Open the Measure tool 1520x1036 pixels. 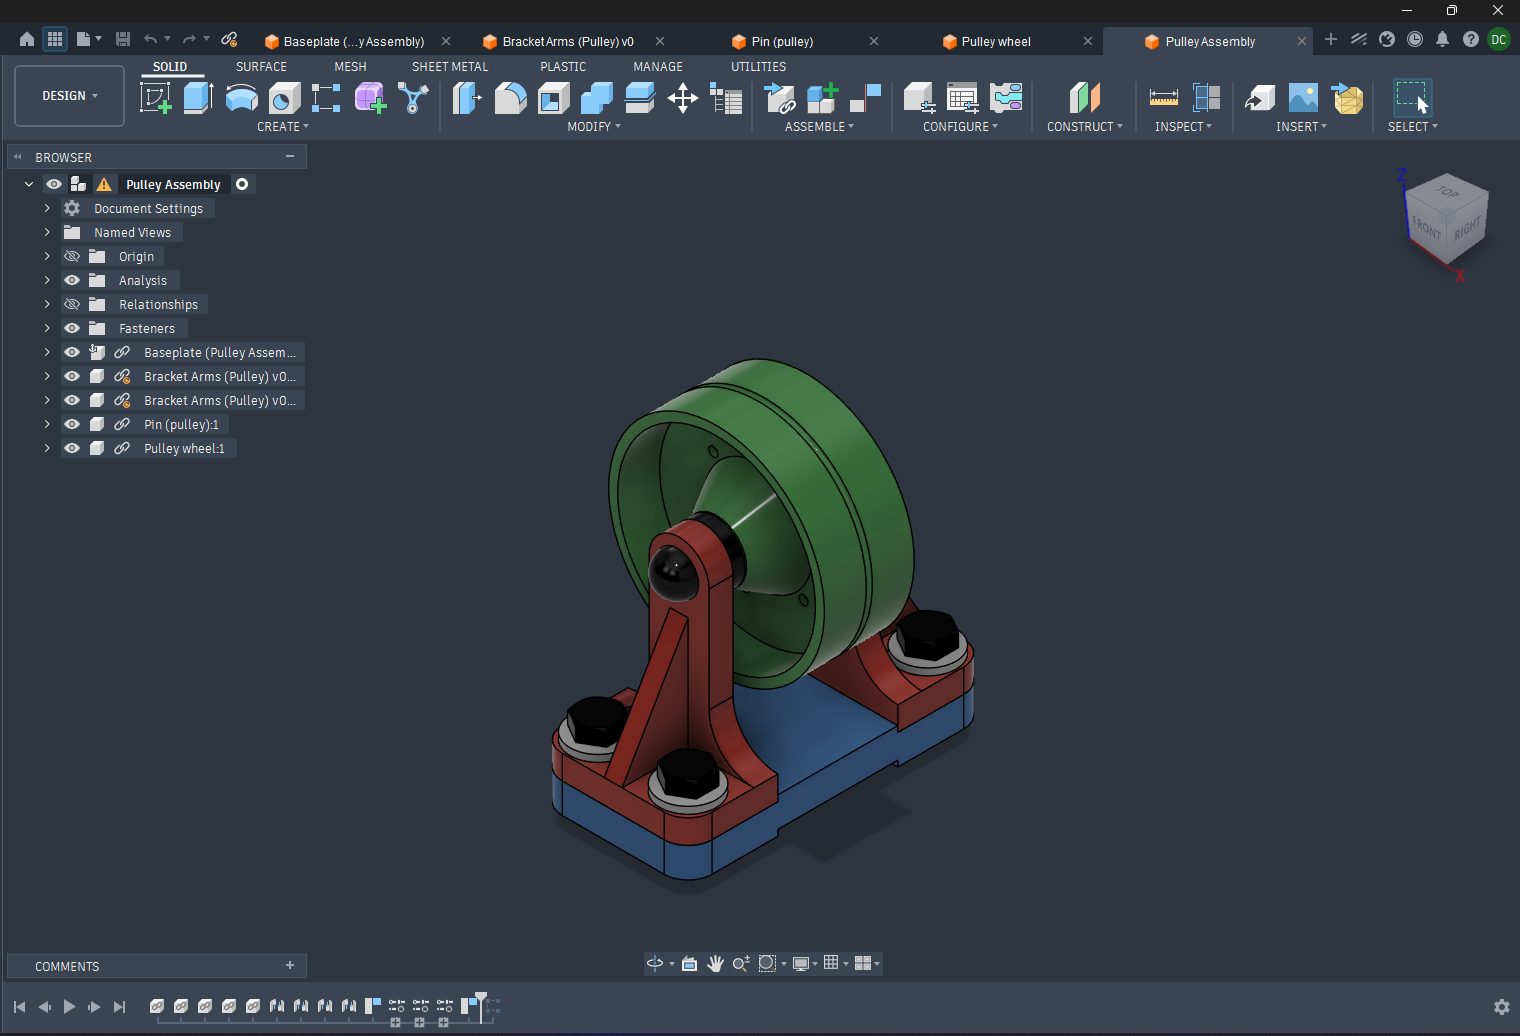click(1164, 98)
